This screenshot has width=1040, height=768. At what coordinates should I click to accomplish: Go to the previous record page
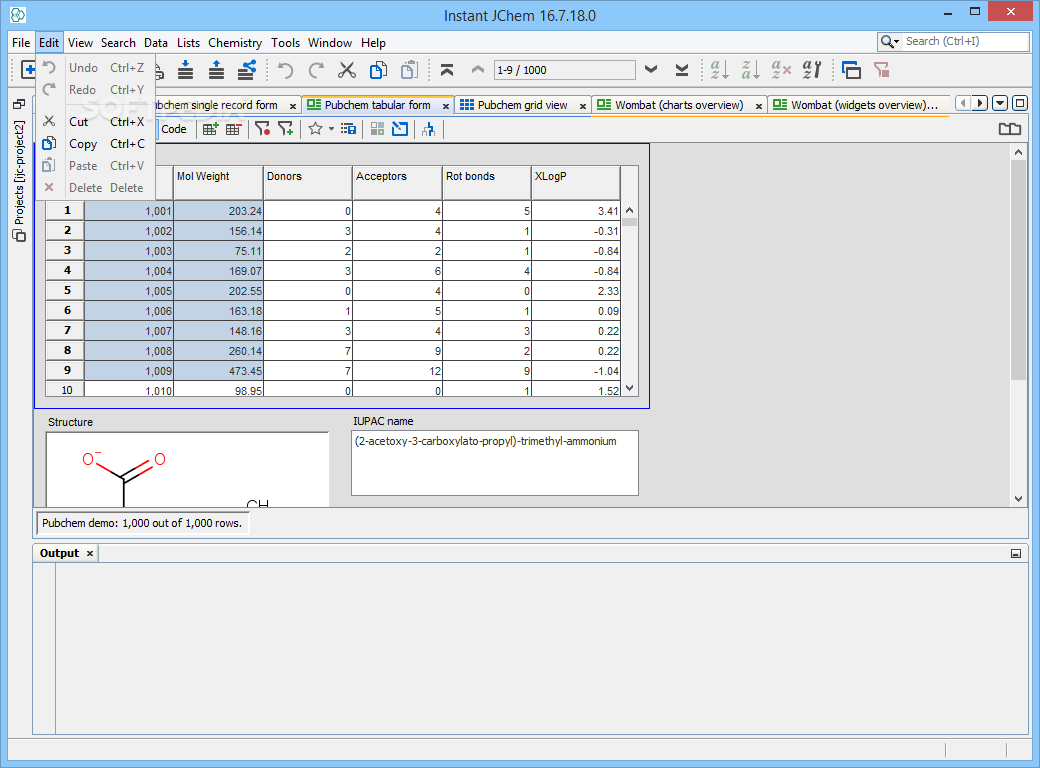(478, 70)
